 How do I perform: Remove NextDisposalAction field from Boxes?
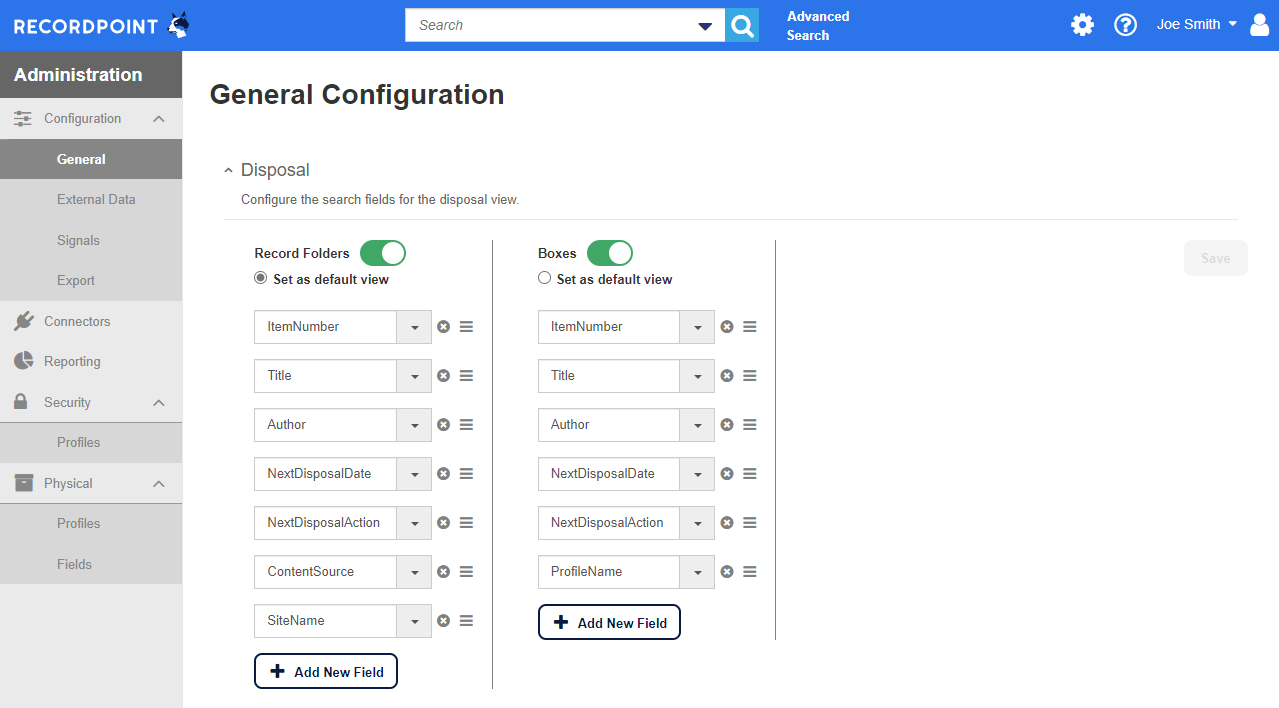[x=727, y=523]
